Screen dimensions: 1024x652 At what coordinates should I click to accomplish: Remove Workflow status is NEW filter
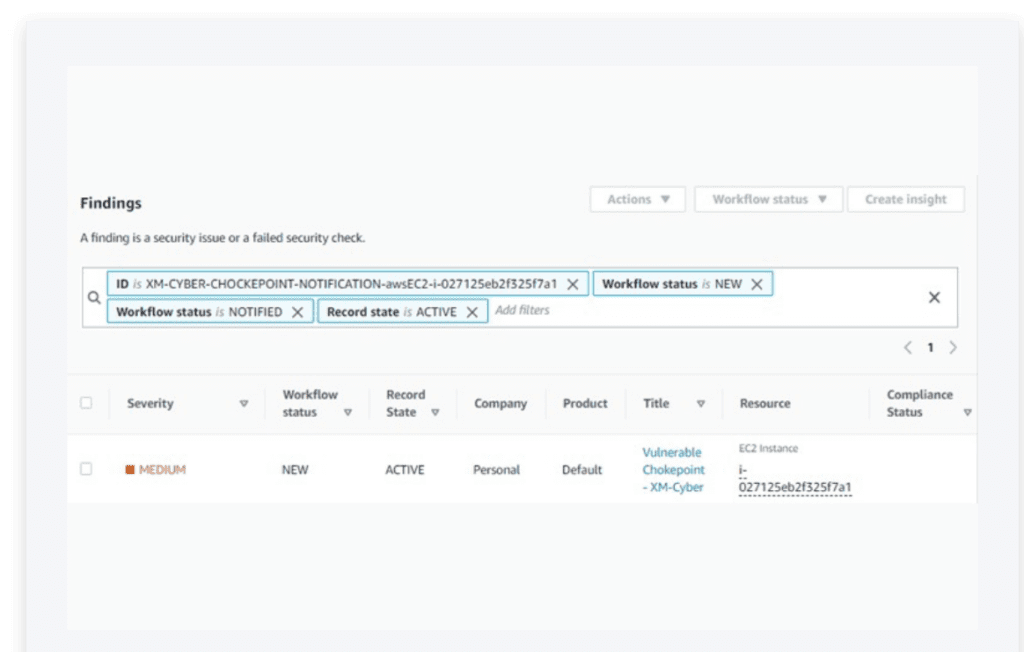click(756, 284)
